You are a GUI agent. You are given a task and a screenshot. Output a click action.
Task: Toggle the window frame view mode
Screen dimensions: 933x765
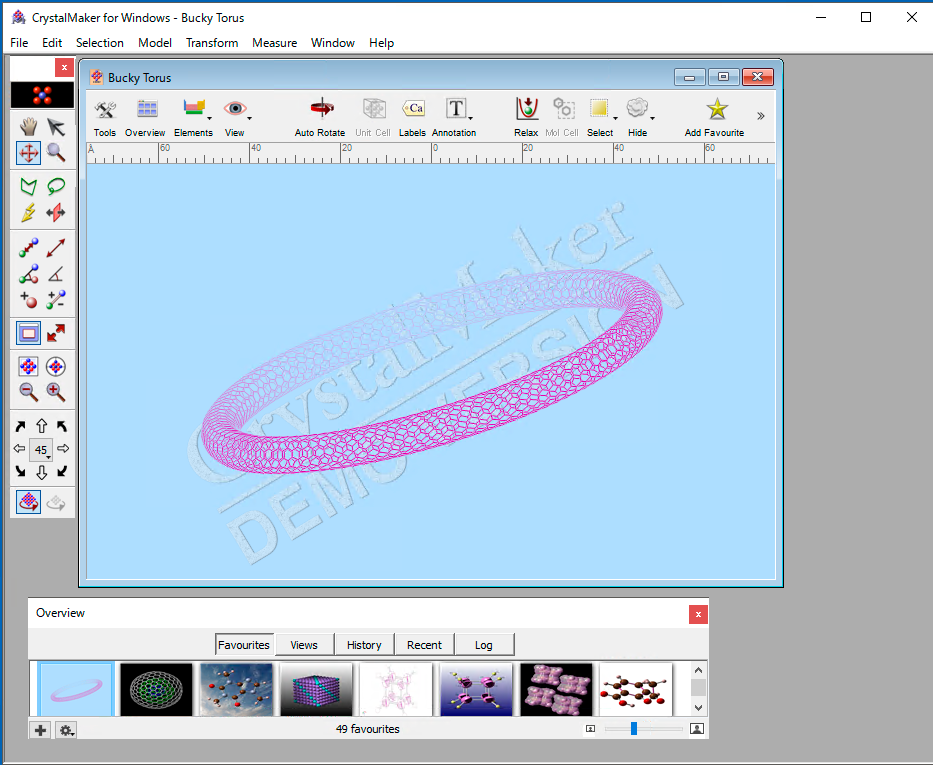click(x=28, y=333)
